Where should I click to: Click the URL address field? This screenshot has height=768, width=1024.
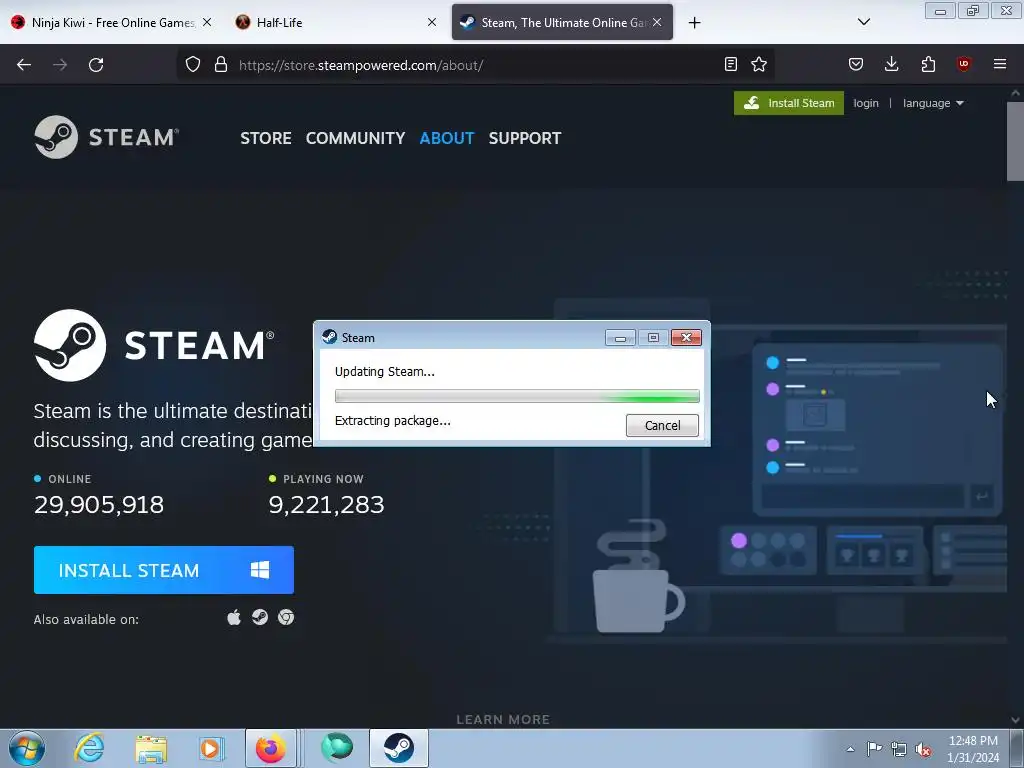pyautogui.click(x=477, y=65)
